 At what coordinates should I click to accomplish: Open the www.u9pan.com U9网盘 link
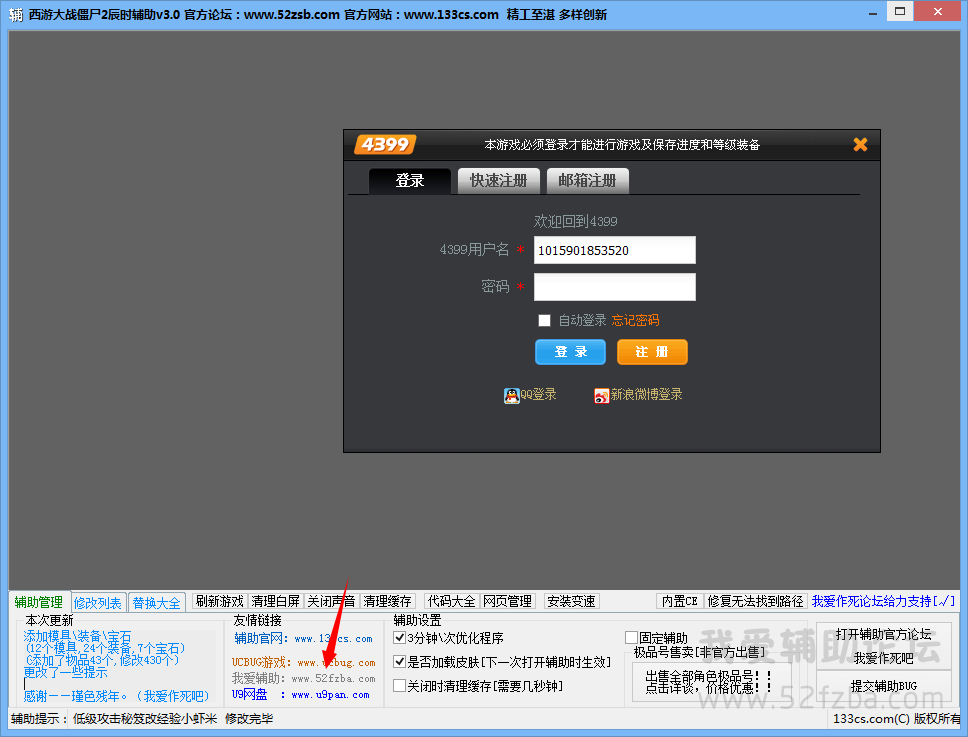[x=330, y=695]
